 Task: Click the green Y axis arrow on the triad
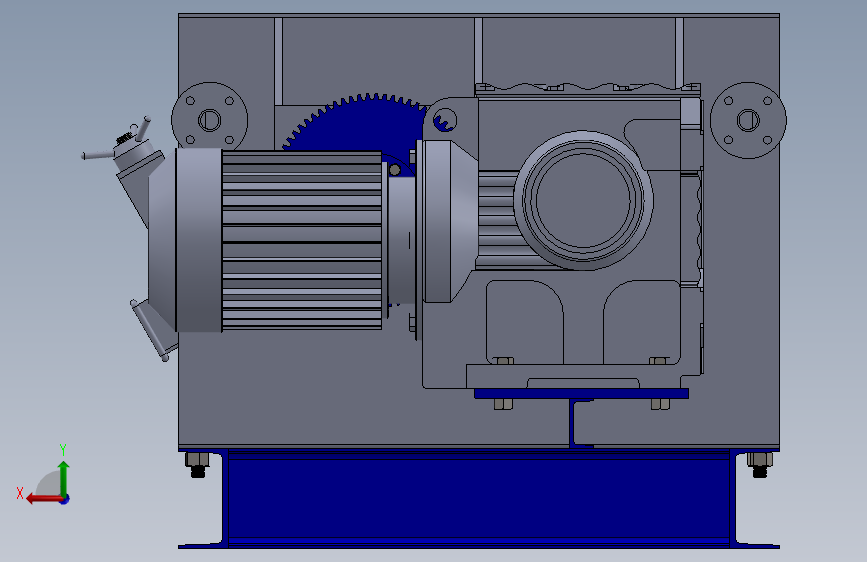[64, 478]
